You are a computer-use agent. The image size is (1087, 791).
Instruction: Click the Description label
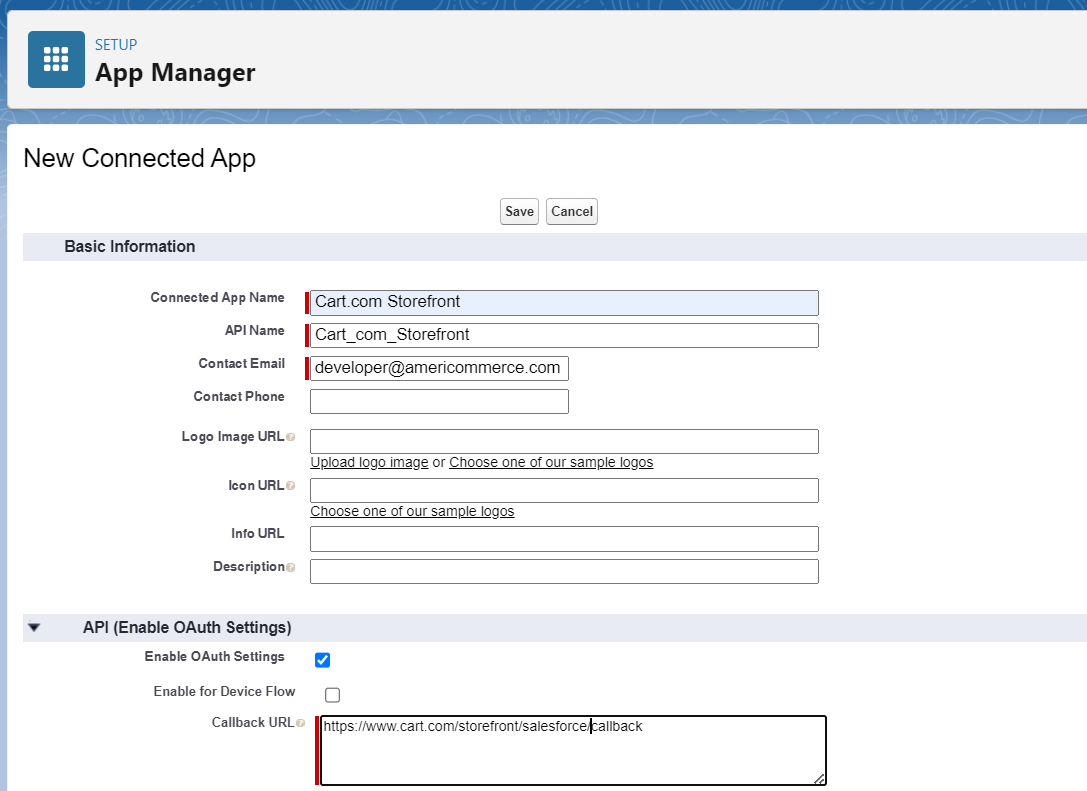[249, 567]
